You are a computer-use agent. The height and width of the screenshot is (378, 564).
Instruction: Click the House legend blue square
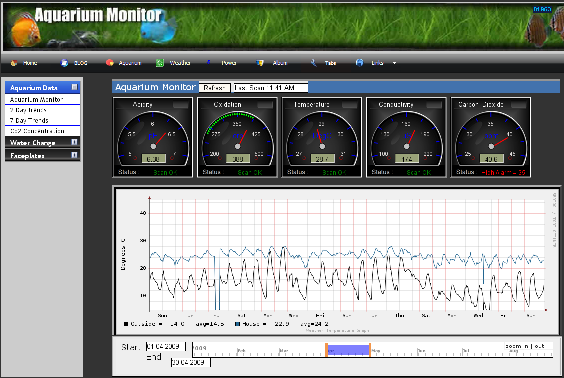pos(237,324)
